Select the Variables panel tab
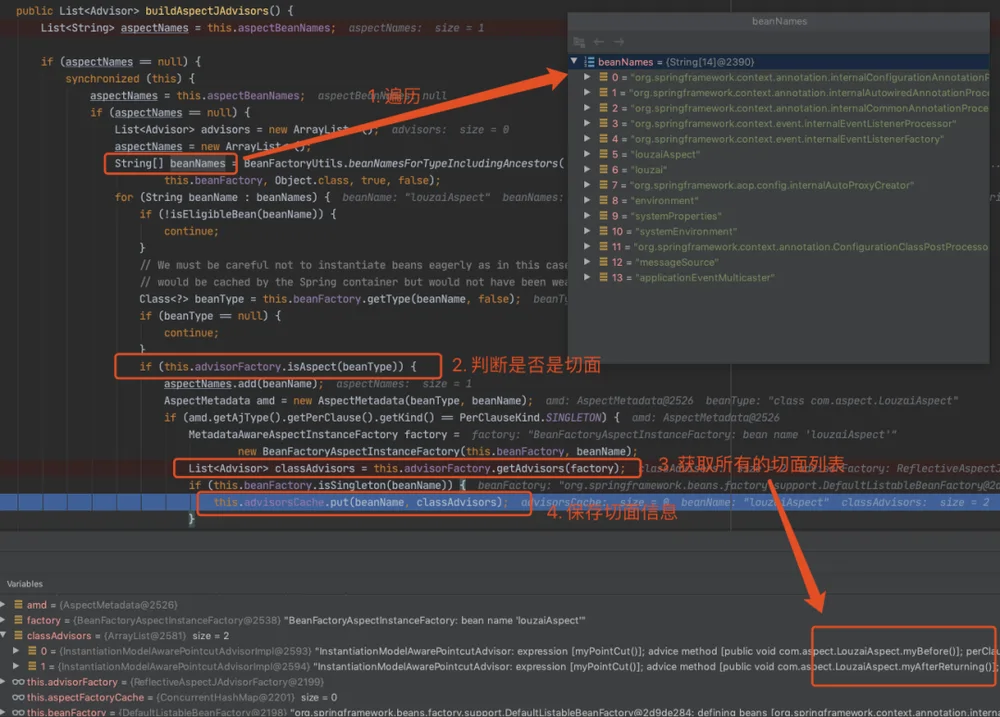 [25, 584]
